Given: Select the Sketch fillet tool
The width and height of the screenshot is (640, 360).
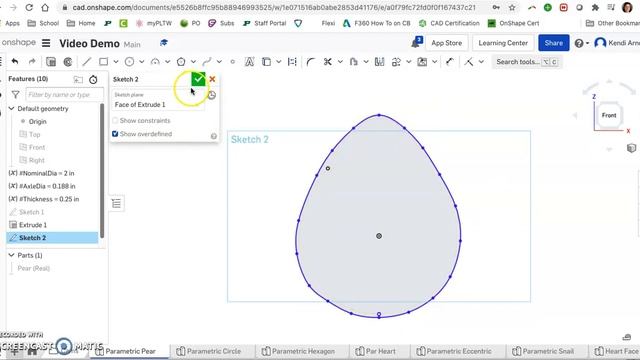Looking at the screenshot, I should pos(310,62).
